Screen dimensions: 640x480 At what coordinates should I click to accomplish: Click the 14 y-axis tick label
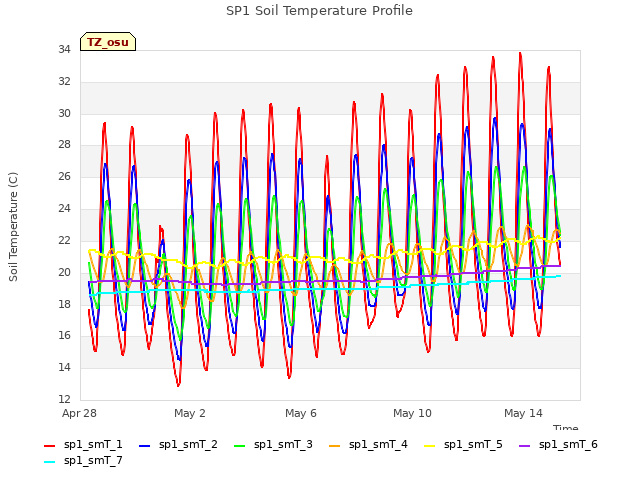click(x=64, y=367)
